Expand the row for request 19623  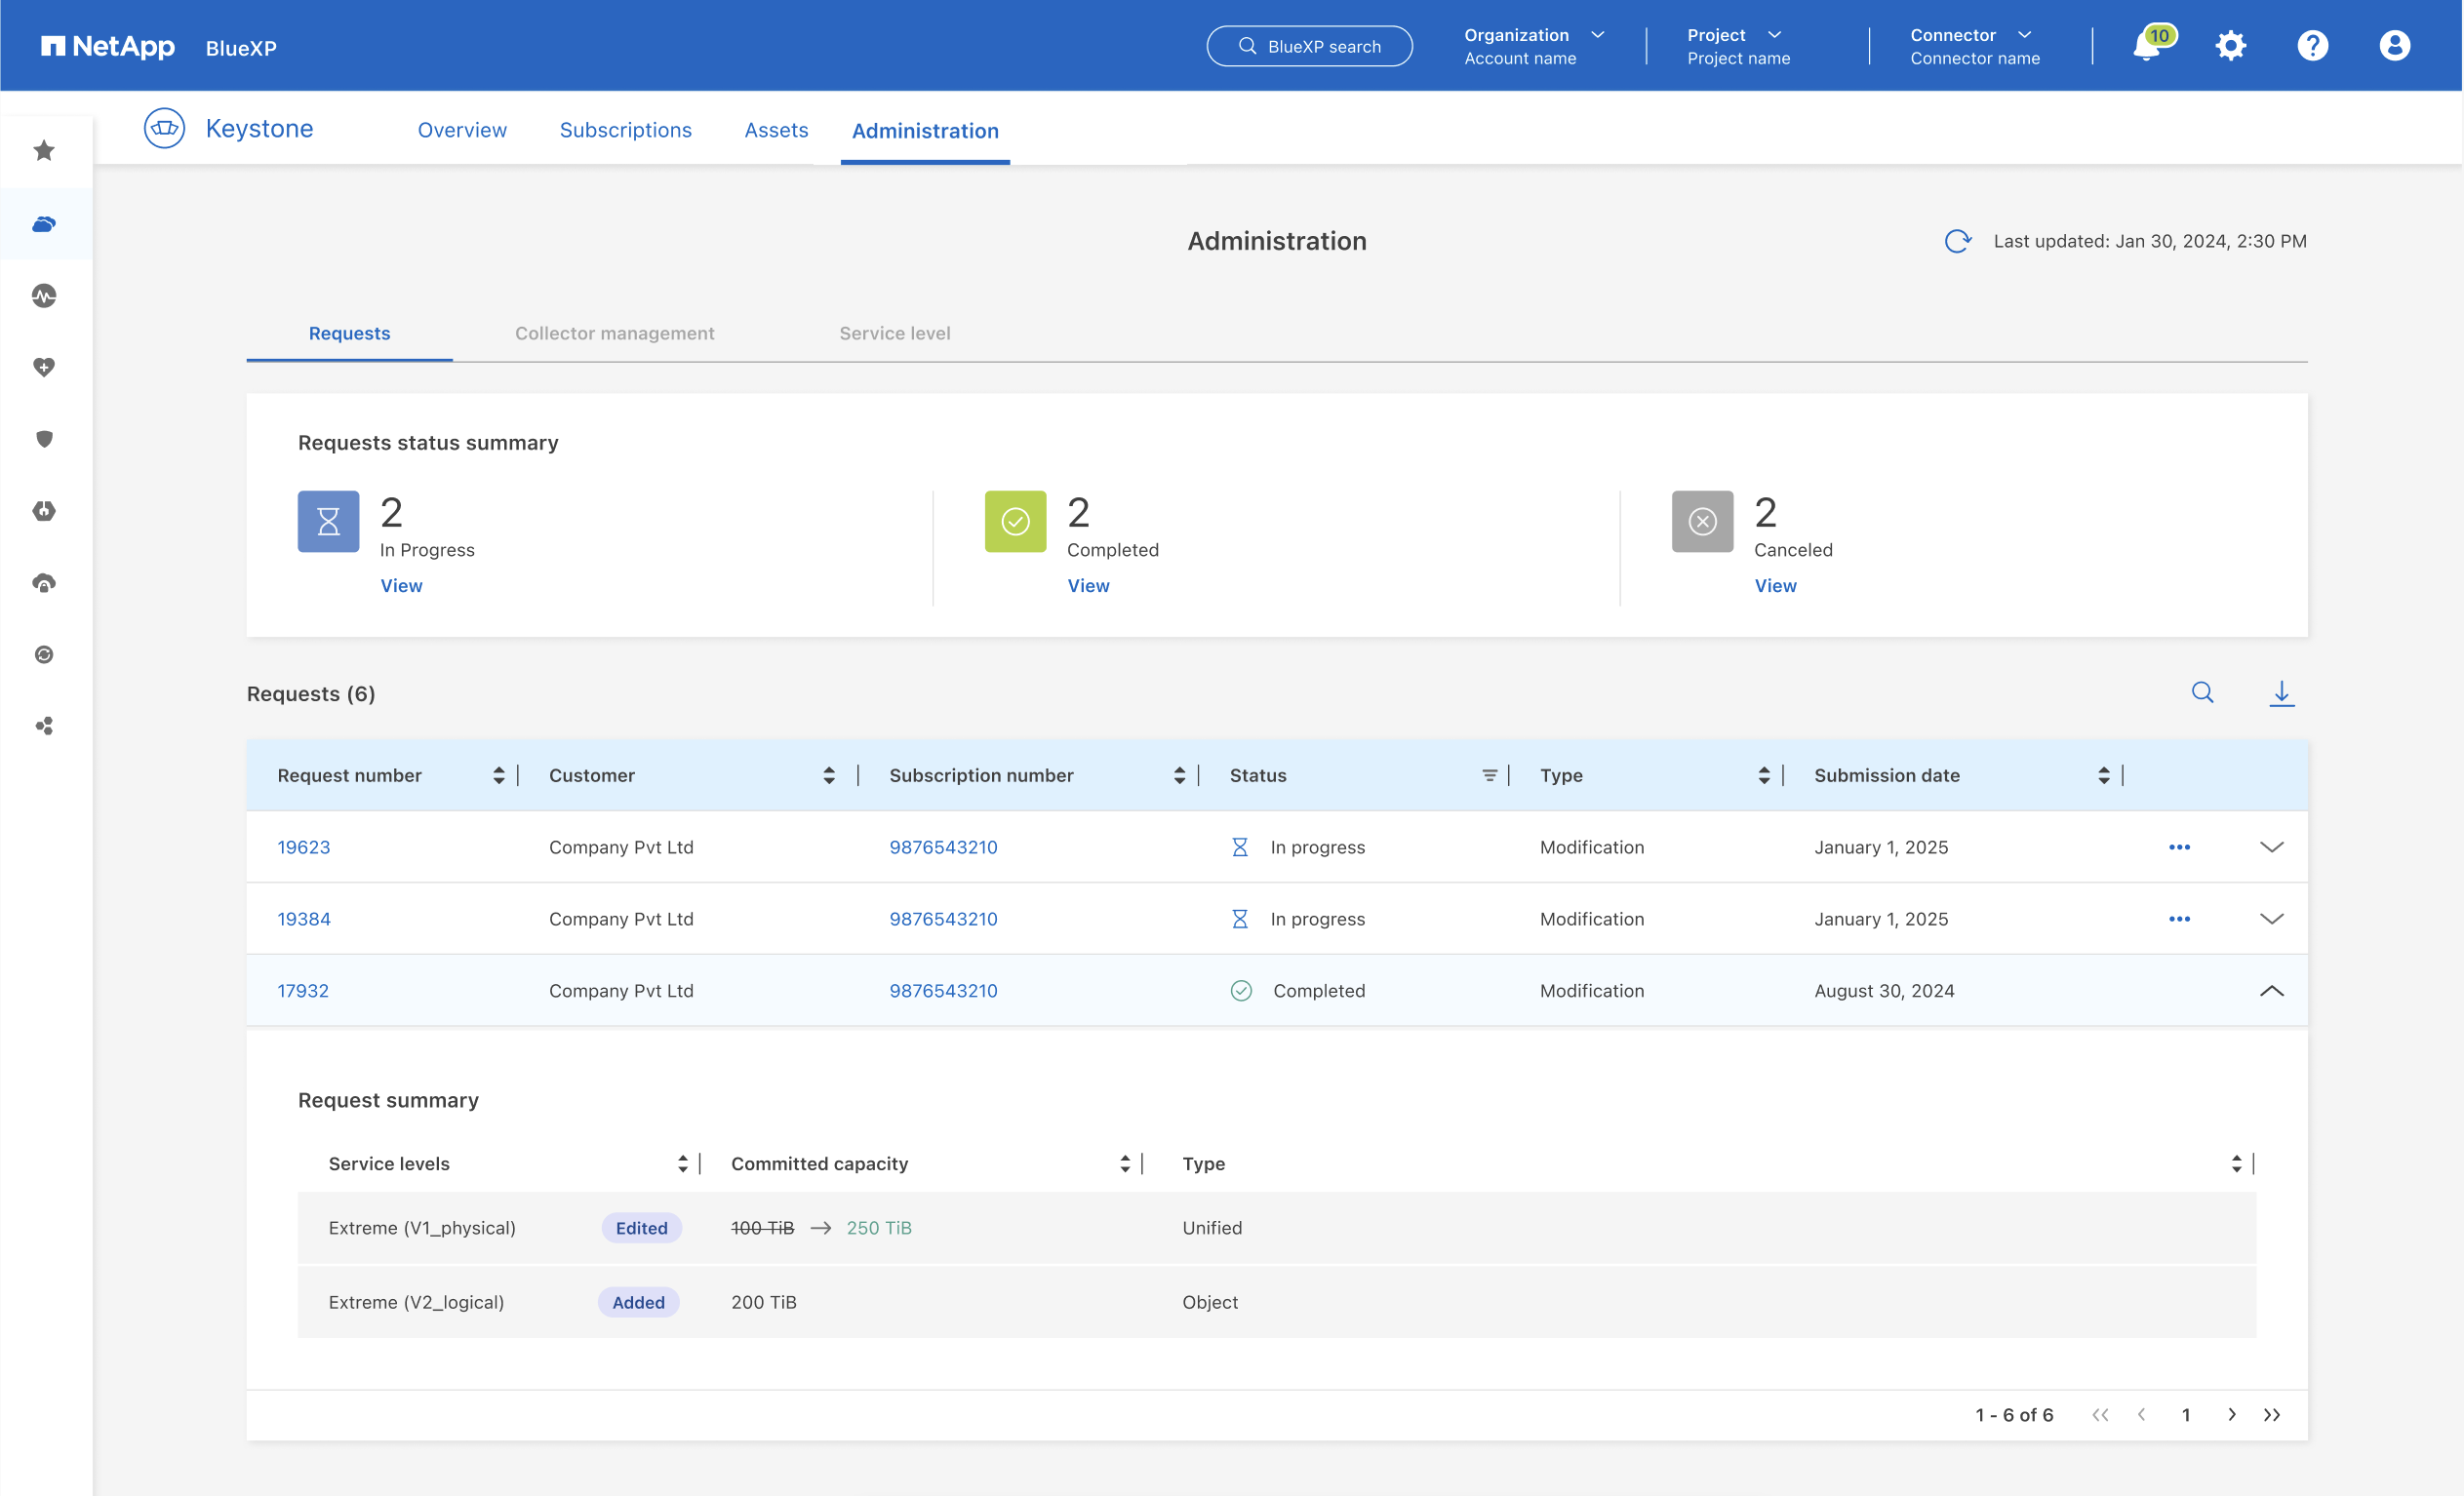click(x=2271, y=847)
